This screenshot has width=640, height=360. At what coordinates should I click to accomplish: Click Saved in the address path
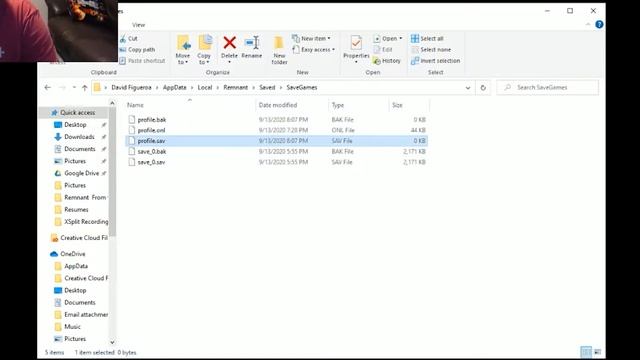point(267,87)
